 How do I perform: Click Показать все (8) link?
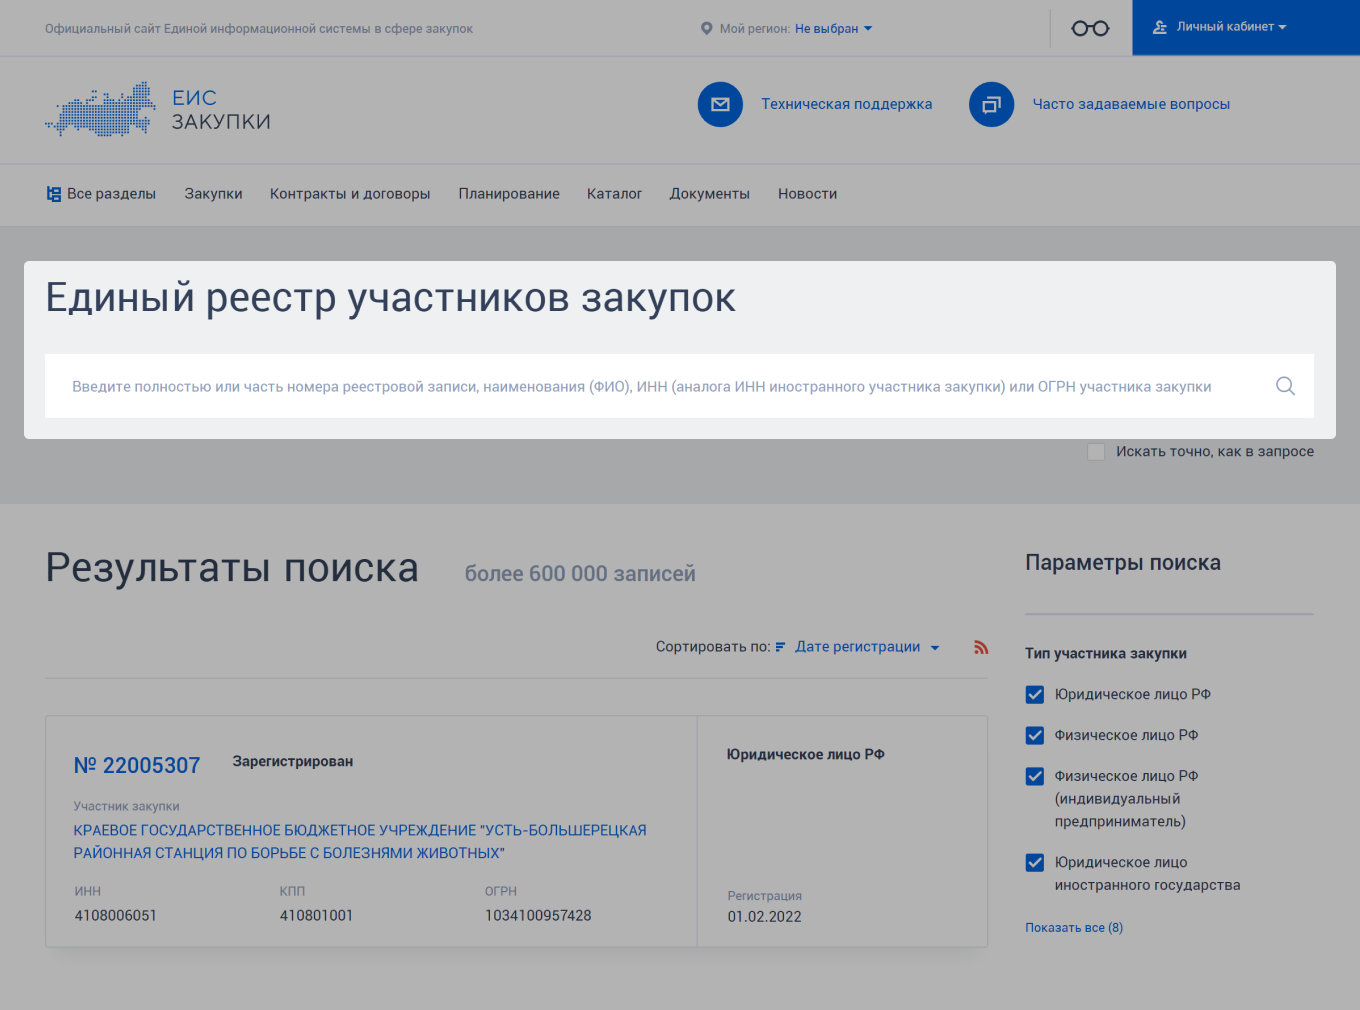[x=1074, y=928]
